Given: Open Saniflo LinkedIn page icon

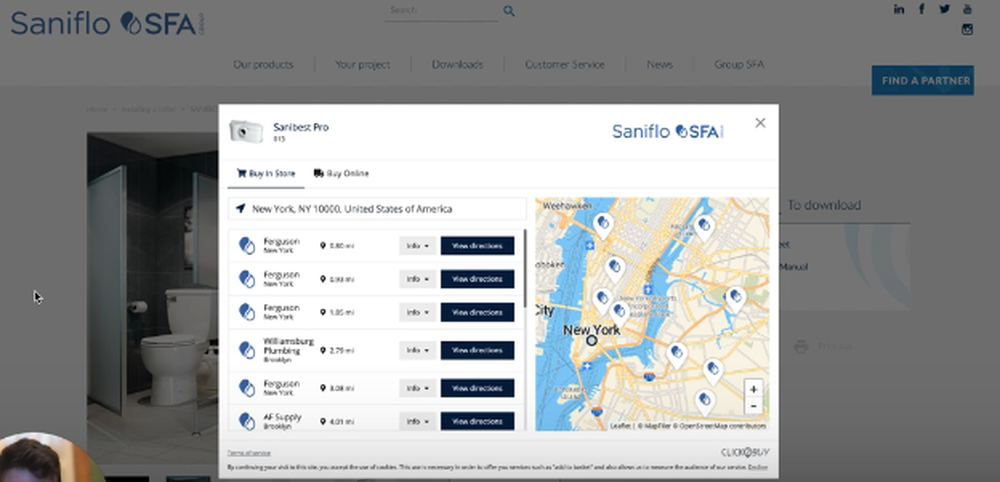Looking at the screenshot, I should (x=899, y=9).
